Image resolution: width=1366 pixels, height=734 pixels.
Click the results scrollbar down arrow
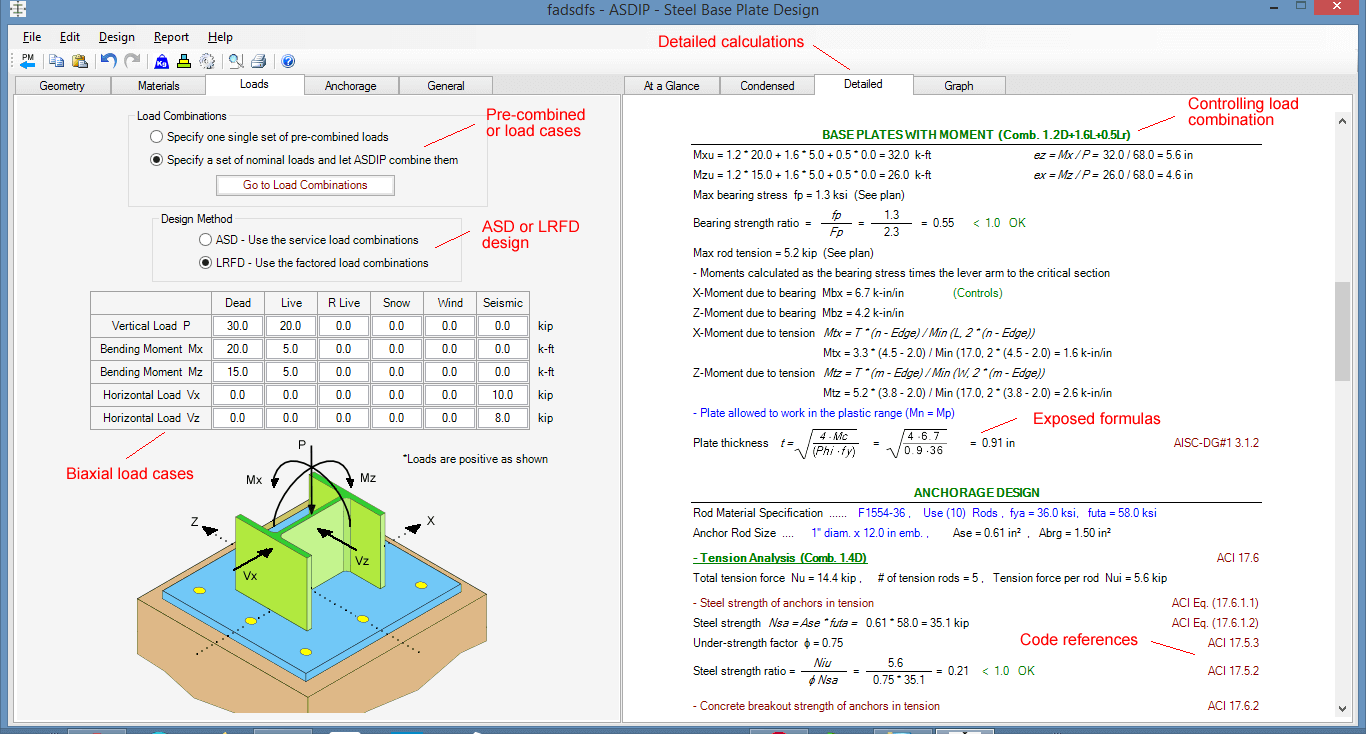1343,708
